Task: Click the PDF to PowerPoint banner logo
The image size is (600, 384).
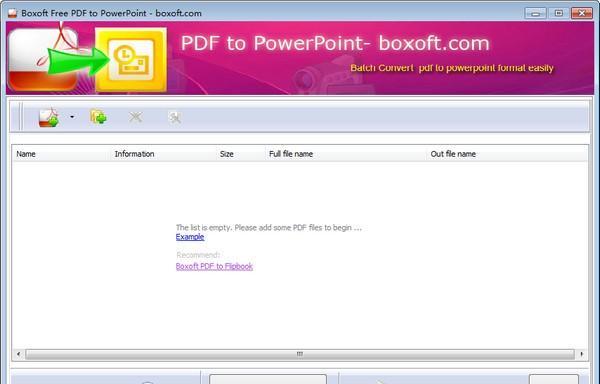Action: 87,58
